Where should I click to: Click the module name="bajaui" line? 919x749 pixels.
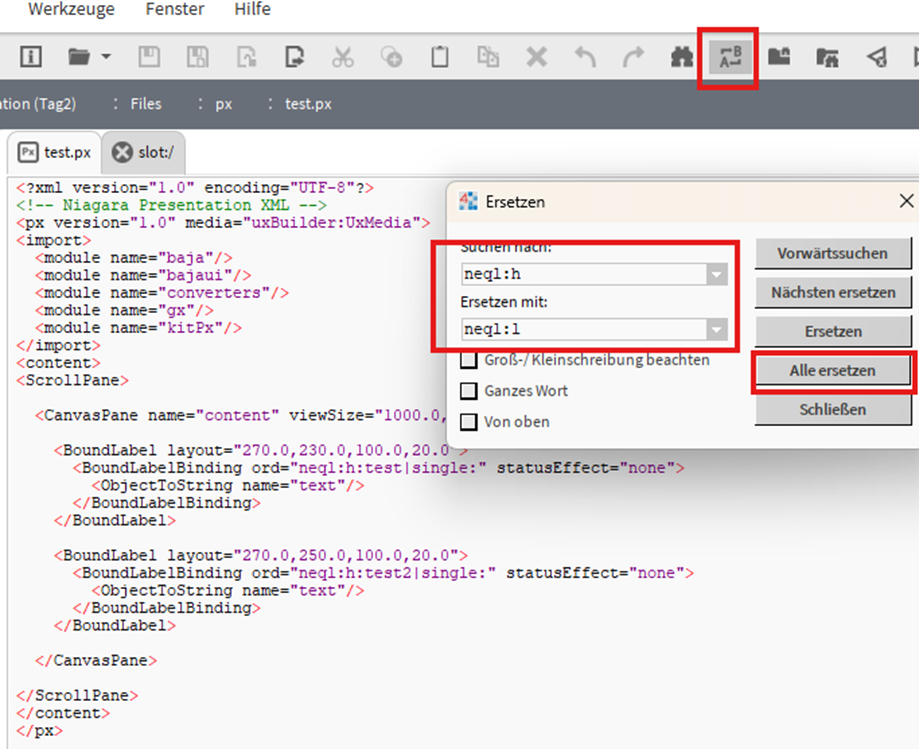coord(143,275)
